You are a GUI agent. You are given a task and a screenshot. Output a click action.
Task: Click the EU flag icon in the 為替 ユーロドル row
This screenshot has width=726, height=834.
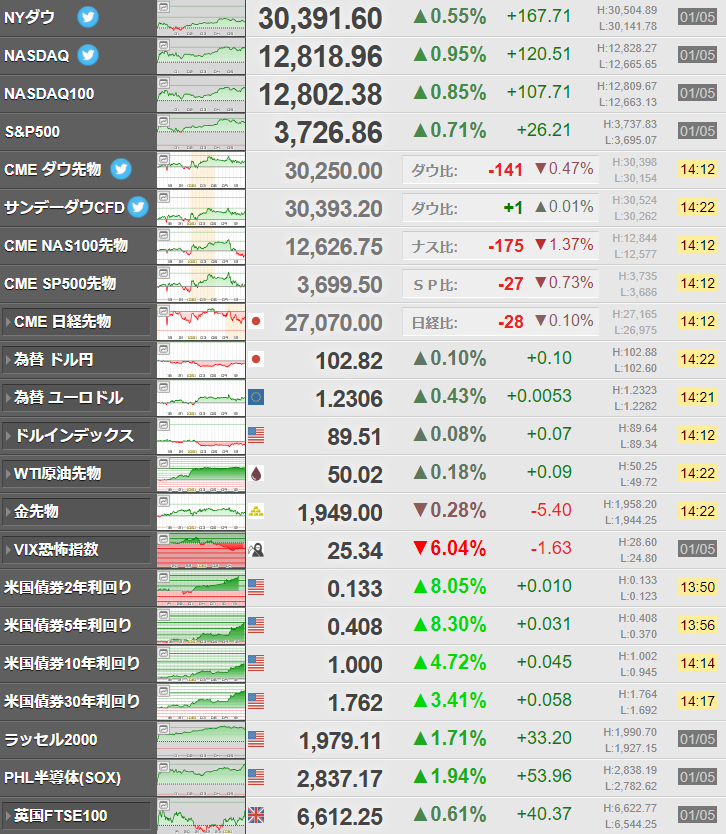coord(256,397)
